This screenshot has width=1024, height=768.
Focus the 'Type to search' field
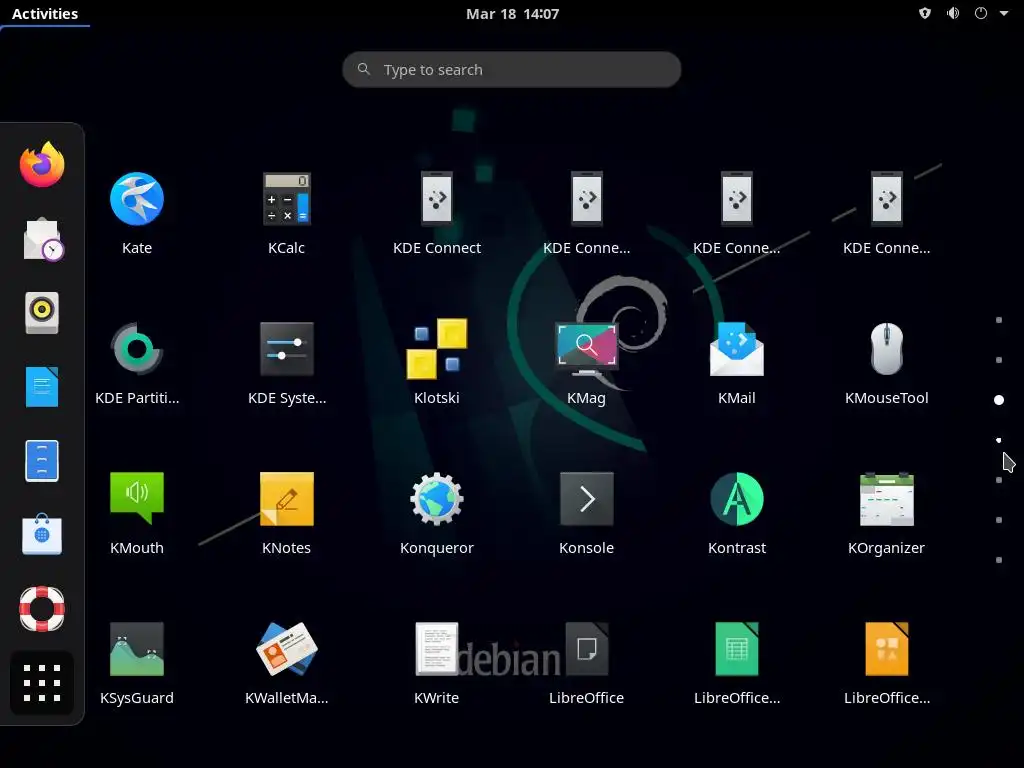pyautogui.click(x=512, y=69)
